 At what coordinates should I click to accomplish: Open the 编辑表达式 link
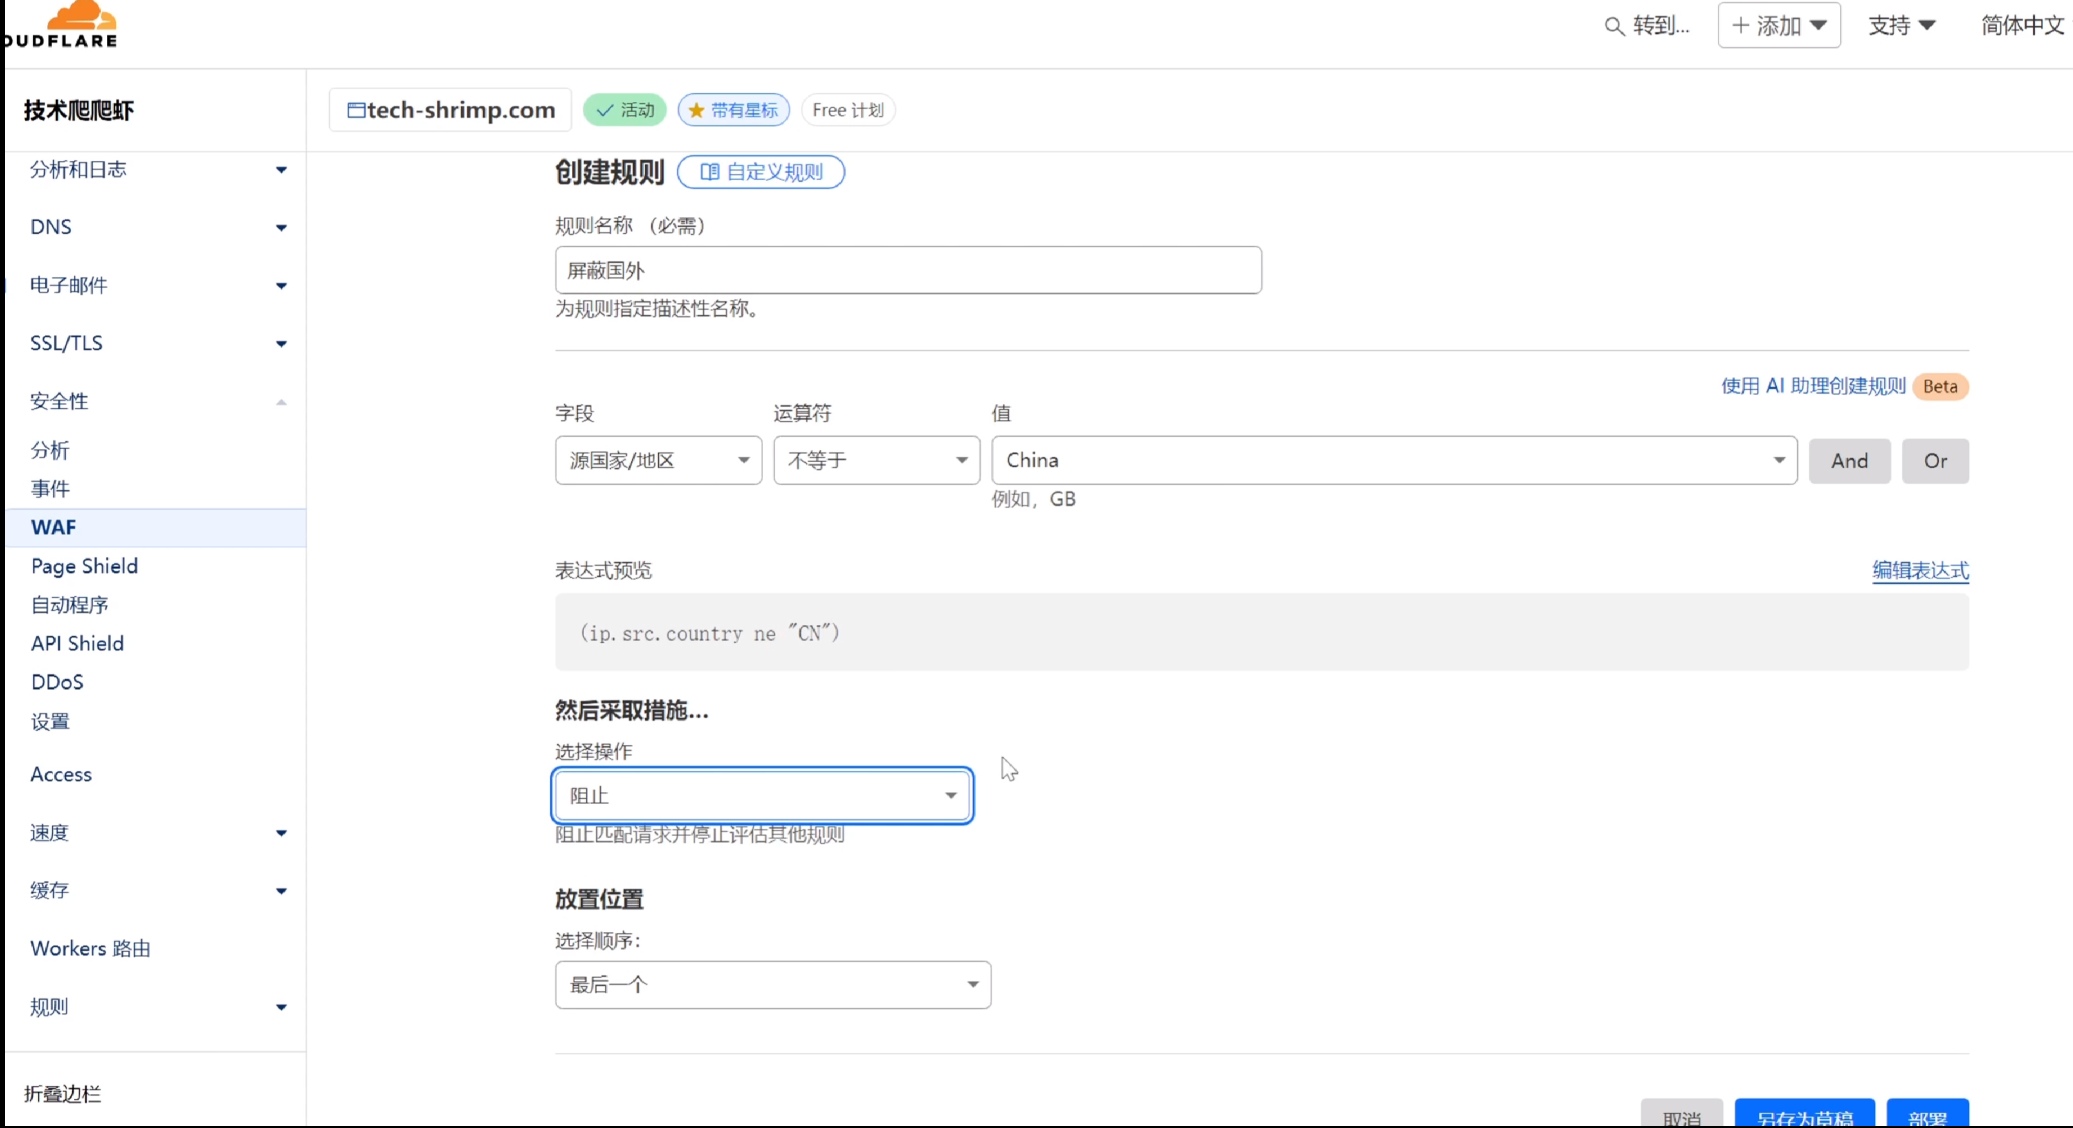tap(1920, 570)
